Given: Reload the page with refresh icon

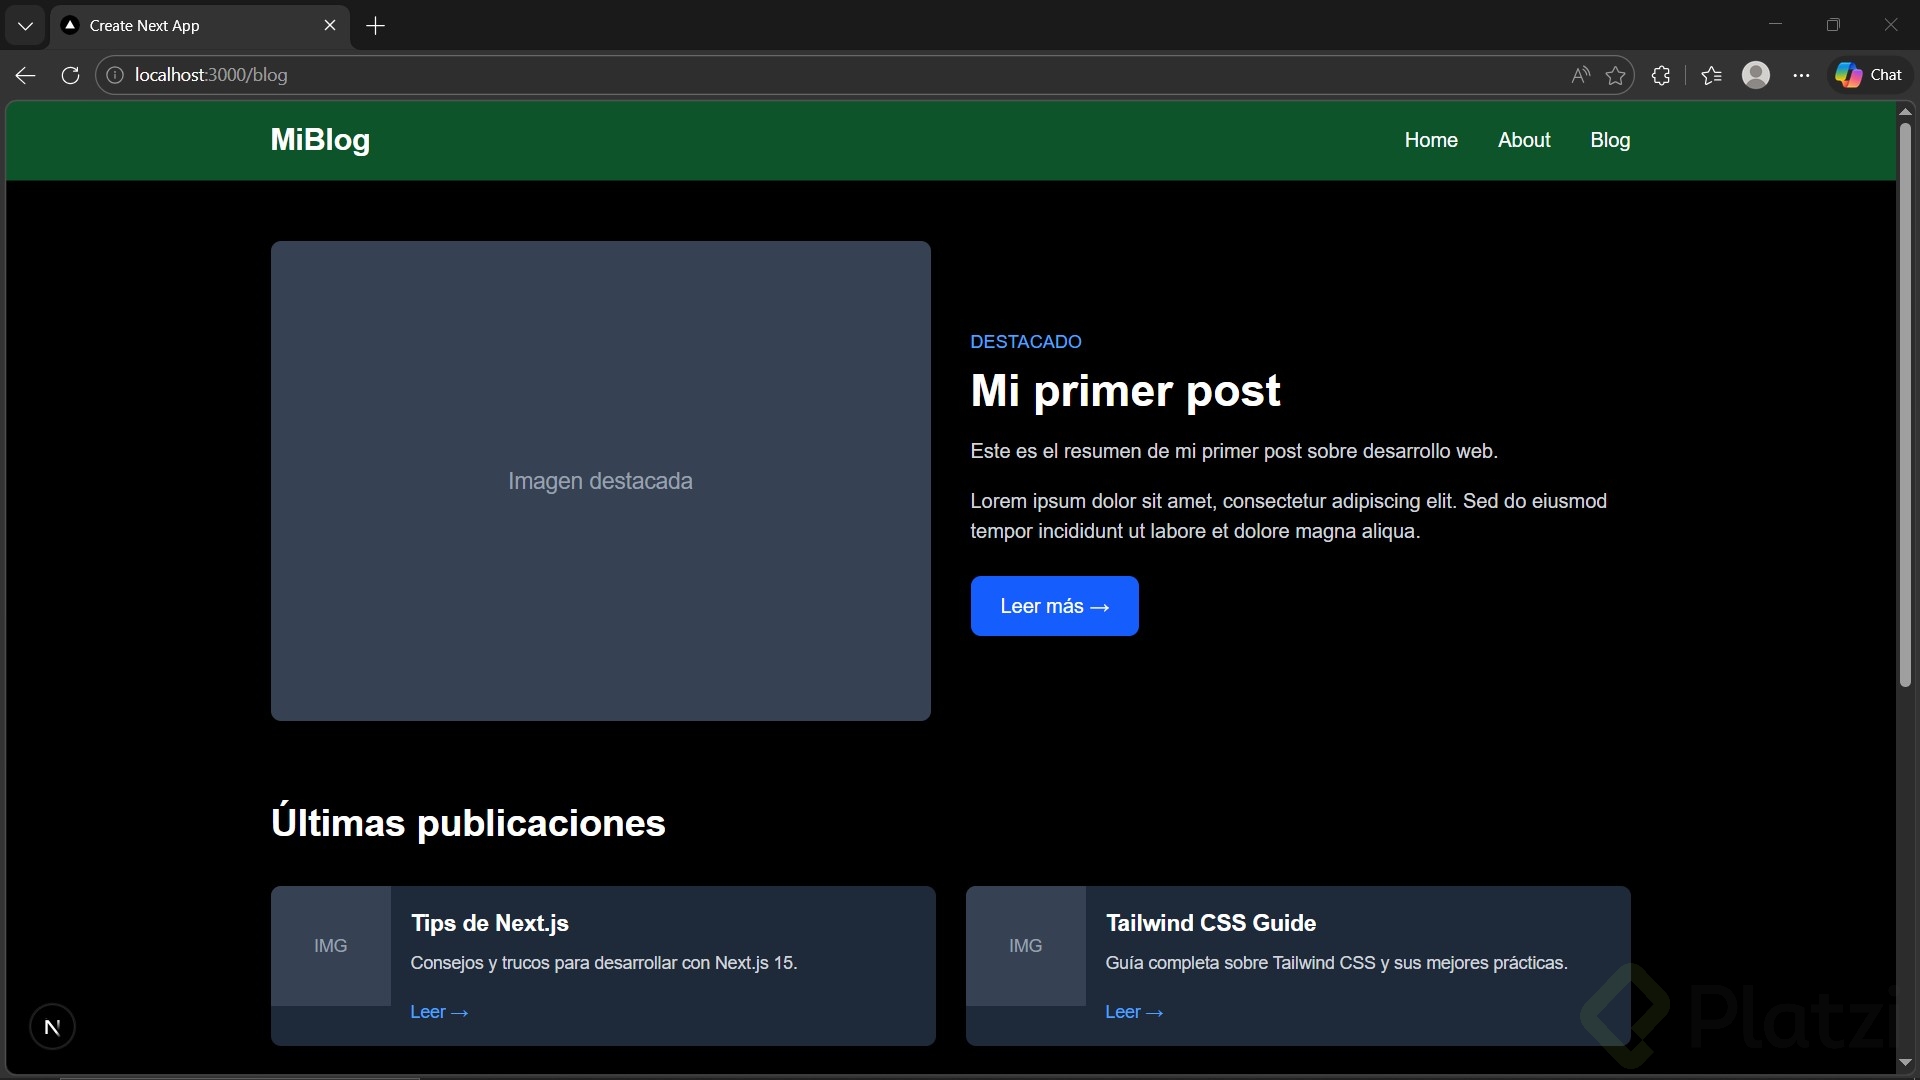Looking at the screenshot, I should 70,75.
